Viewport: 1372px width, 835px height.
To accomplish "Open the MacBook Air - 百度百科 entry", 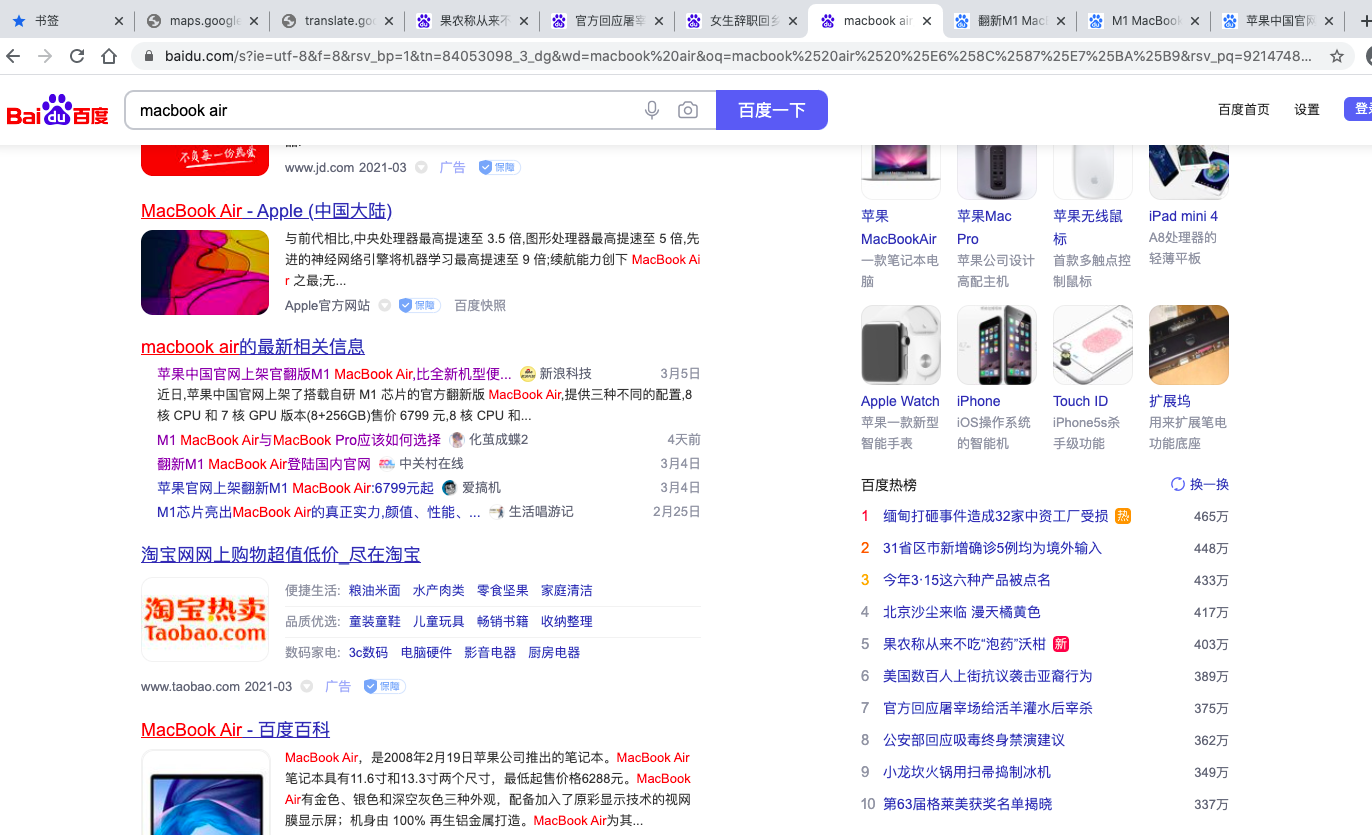I will click(234, 729).
